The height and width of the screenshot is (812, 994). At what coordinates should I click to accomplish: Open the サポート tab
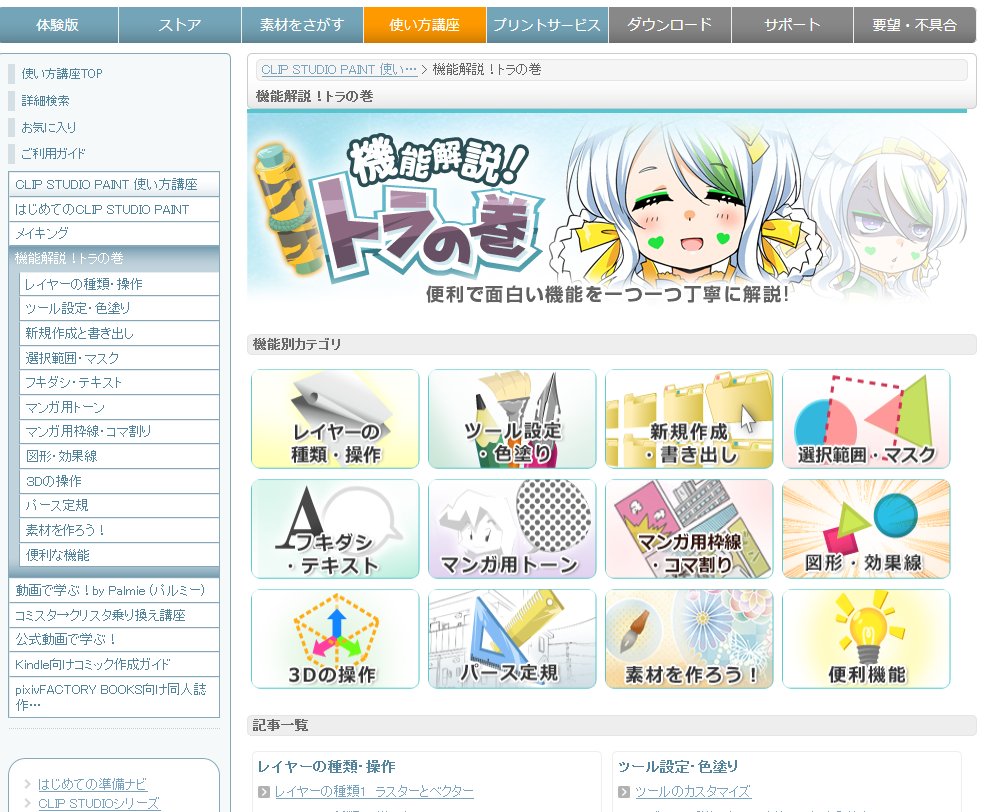[x=792, y=25]
